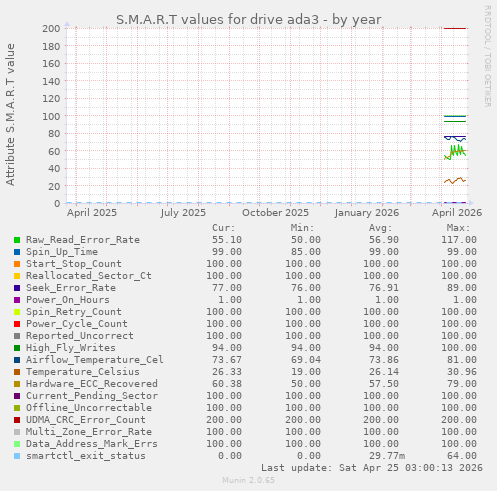Viewport: 497px width, 491px height.
Task: Select the Raw_Read_Error_Rate legend label
Action: click(x=83, y=240)
